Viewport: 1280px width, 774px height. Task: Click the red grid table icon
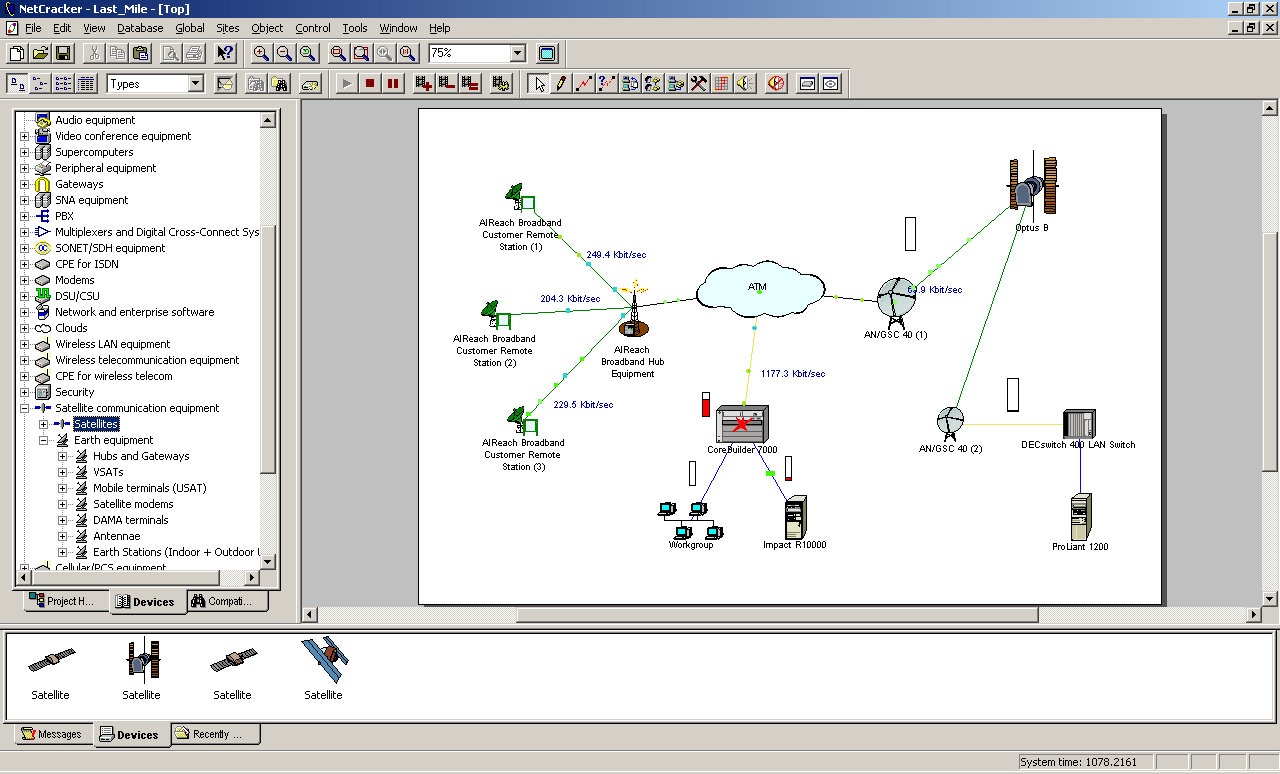pyautogui.click(x=722, y=84)
